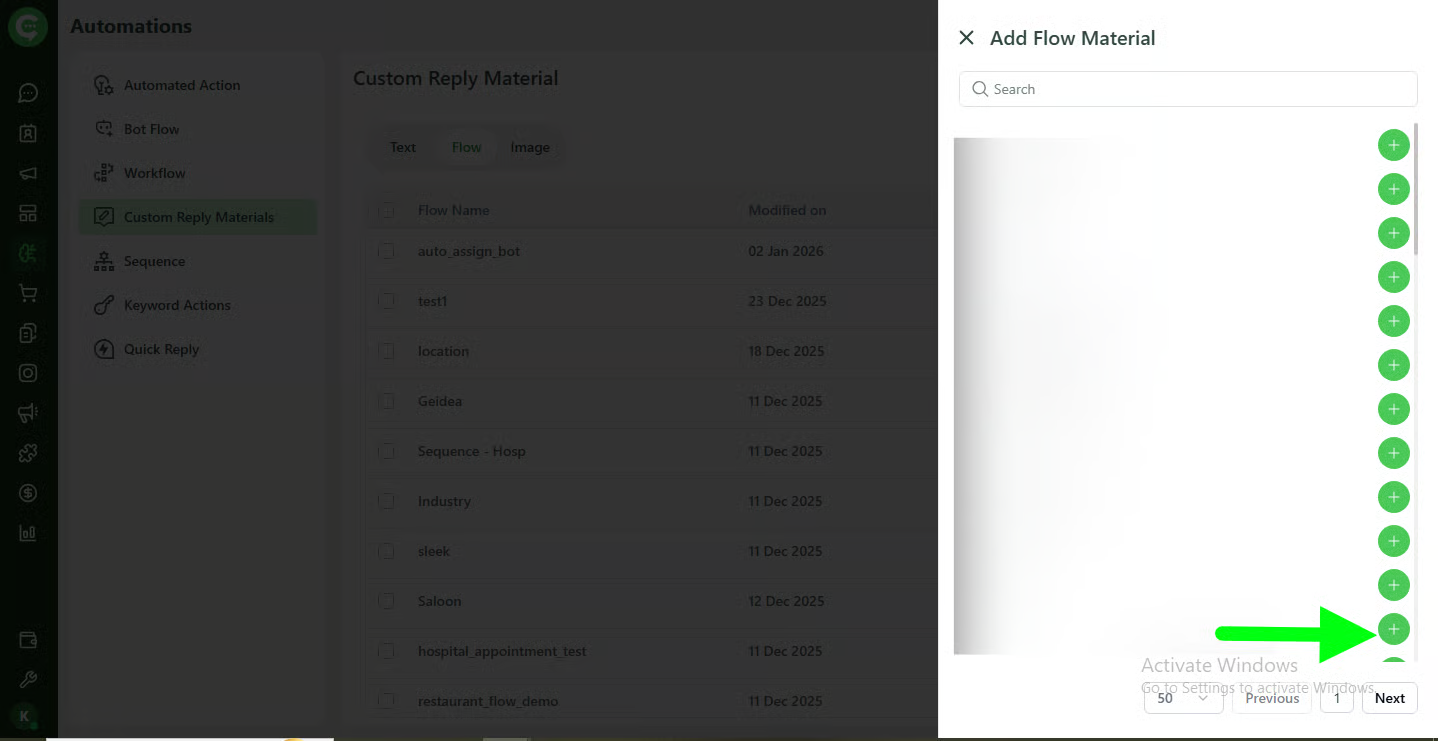This screenshot has height=741, width=1438.
Task: Click the automation bot icon in sidebar
Action: pyautogui.click(x=28, y=253)
